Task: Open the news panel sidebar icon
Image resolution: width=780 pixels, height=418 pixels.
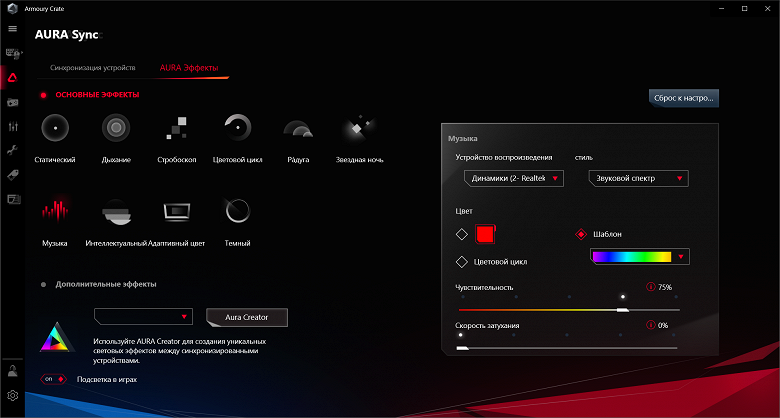Action: 13,199
